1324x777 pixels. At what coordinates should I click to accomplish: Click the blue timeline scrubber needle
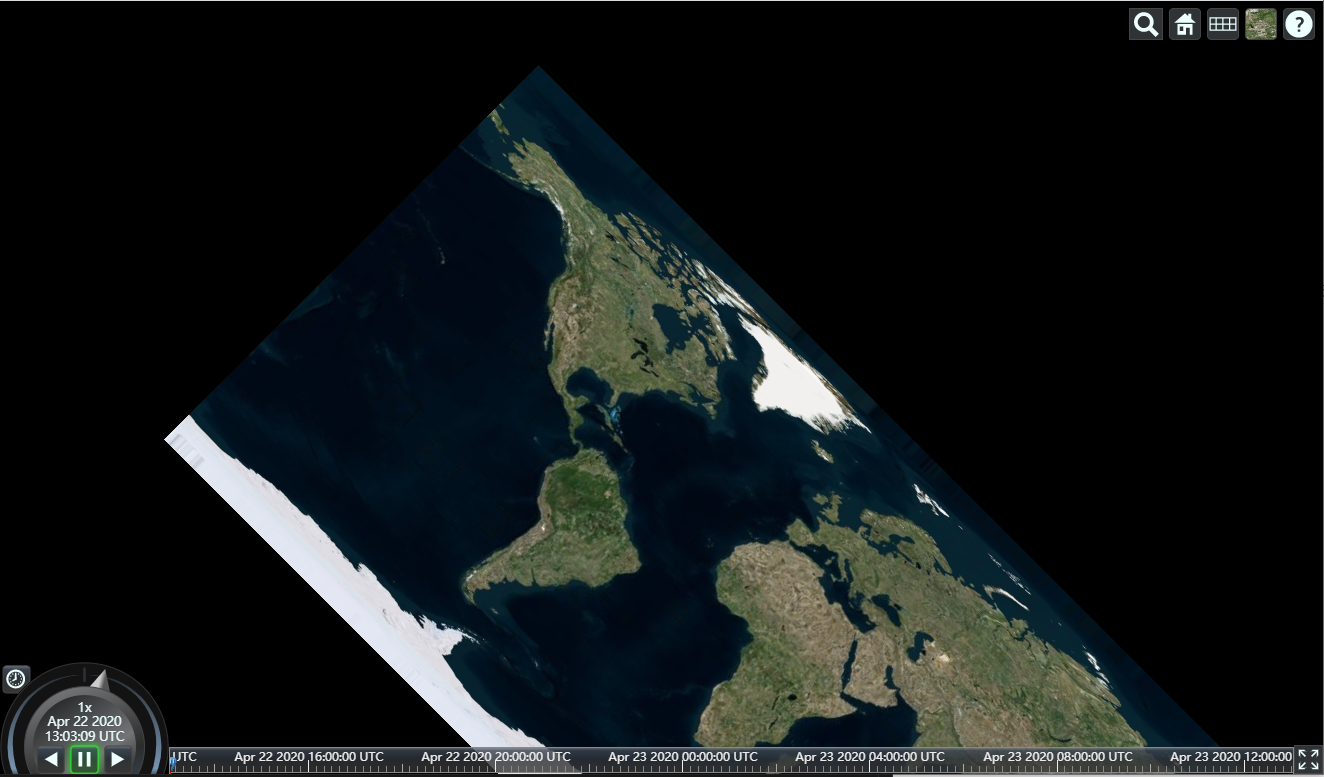tap(172, 760)
